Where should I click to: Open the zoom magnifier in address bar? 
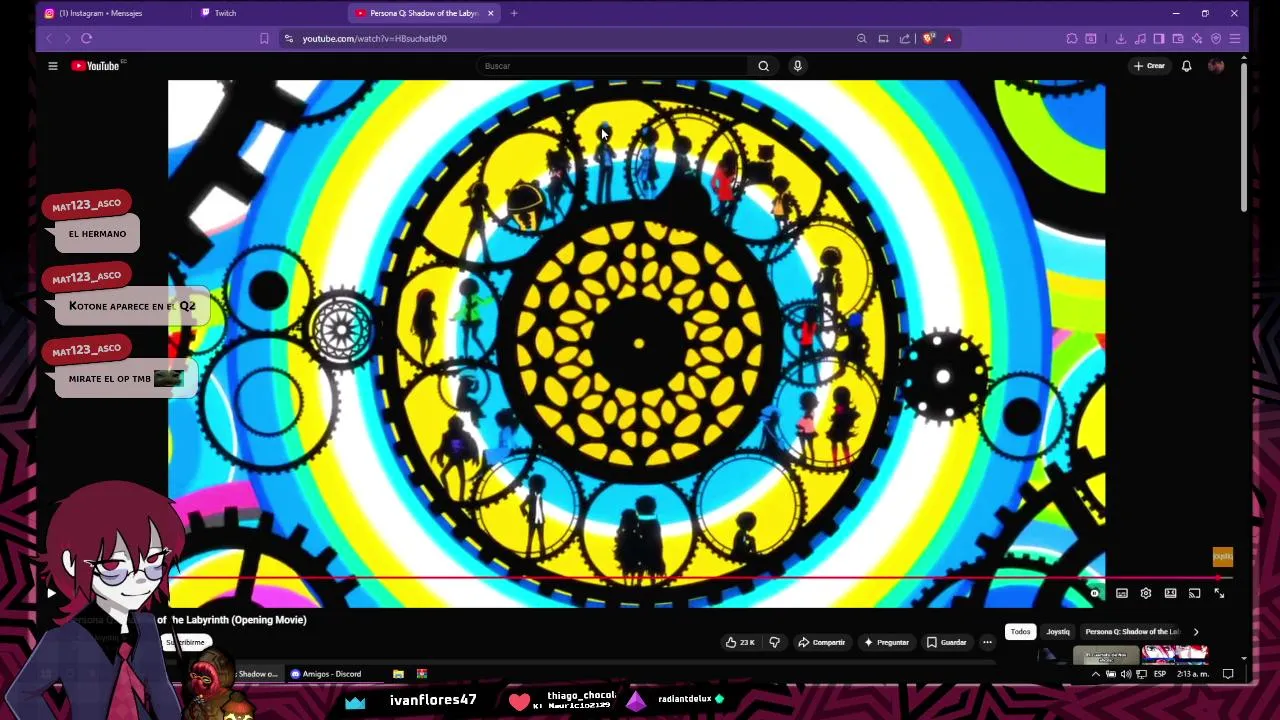[x=861, y=38]
